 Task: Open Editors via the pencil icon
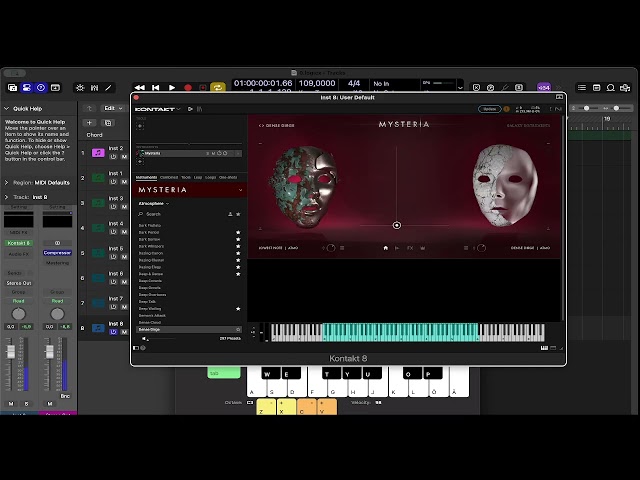click(109, 88)
